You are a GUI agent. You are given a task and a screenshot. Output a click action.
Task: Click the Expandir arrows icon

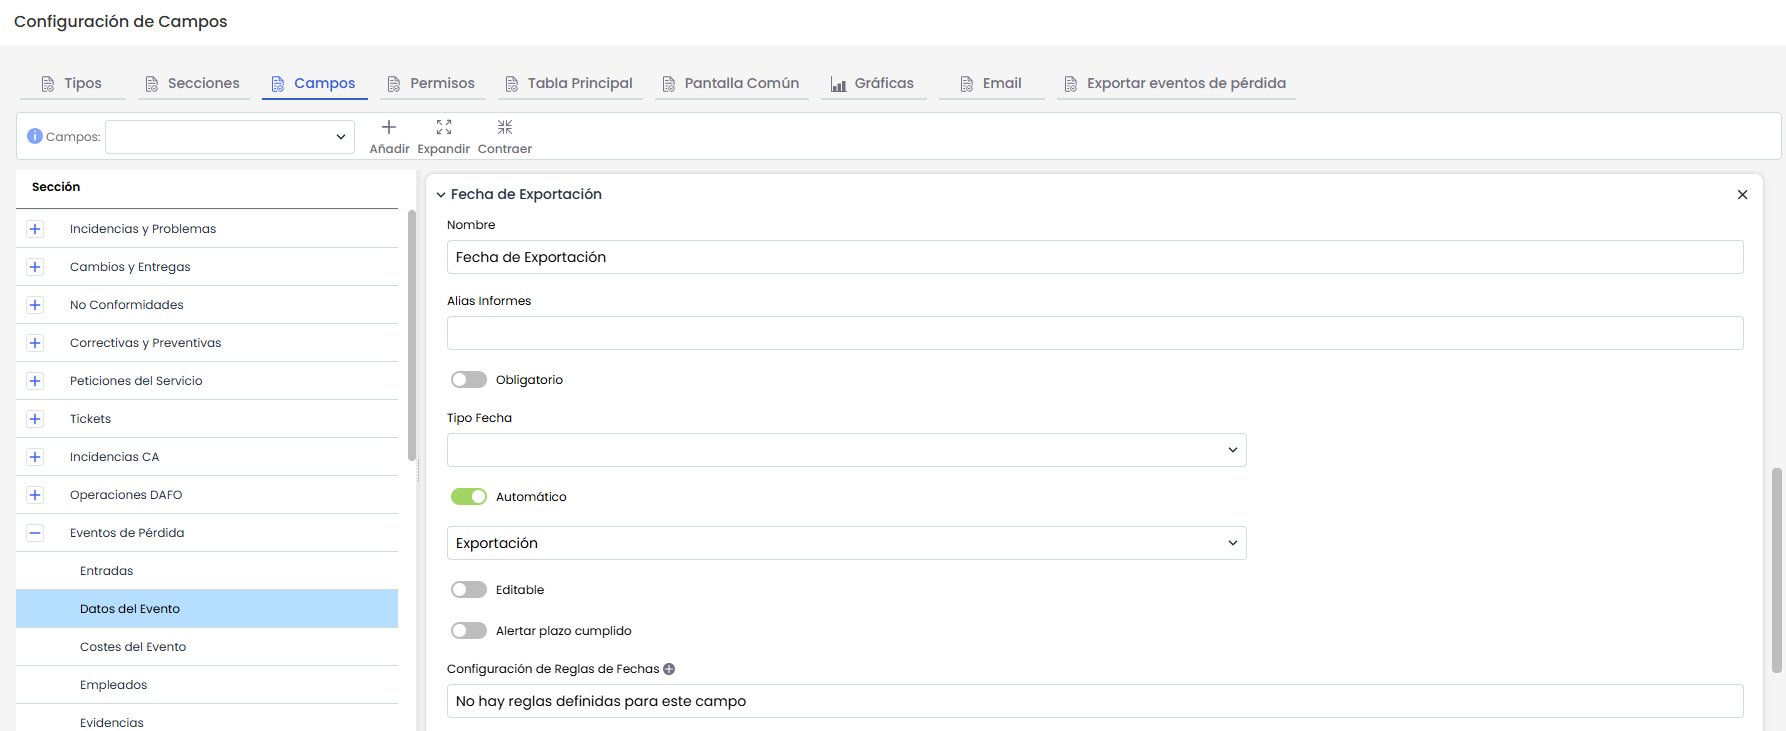(x=444, y=127)
